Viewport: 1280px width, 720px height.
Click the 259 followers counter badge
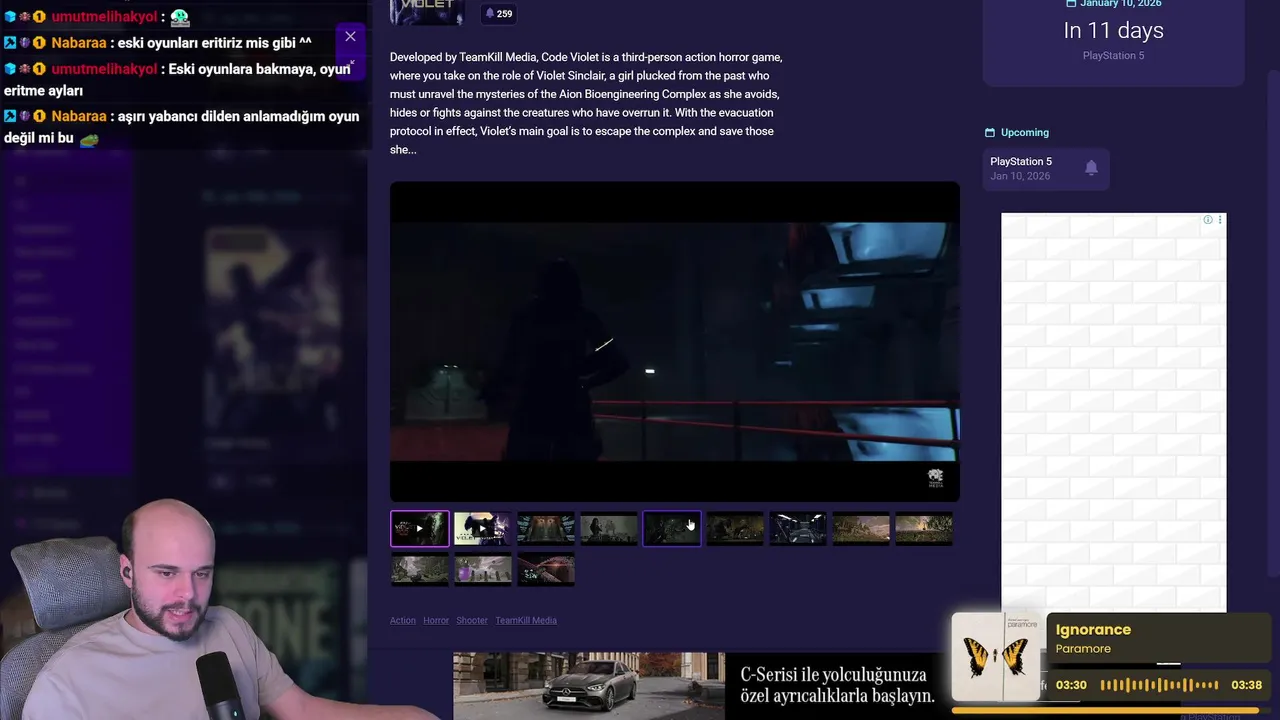[498, 14]
